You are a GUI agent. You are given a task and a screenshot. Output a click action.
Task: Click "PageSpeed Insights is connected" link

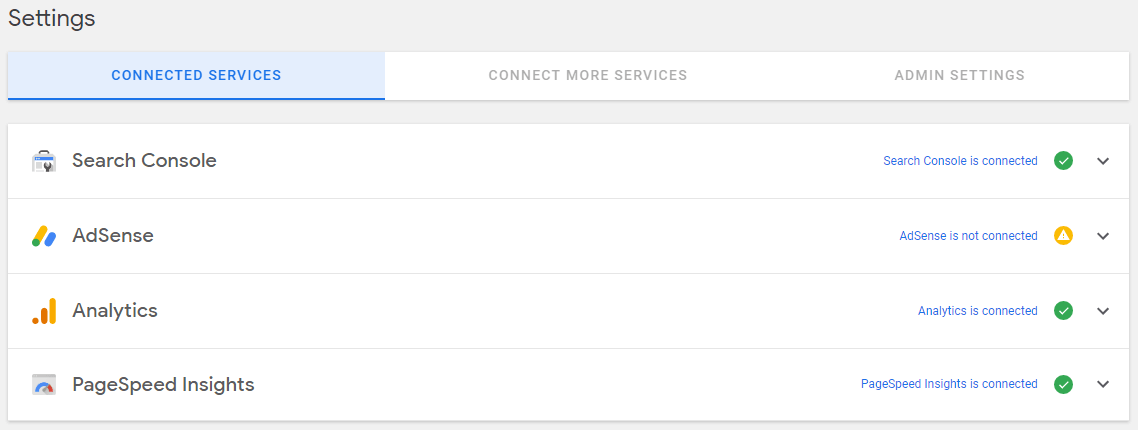coord(949,384)
